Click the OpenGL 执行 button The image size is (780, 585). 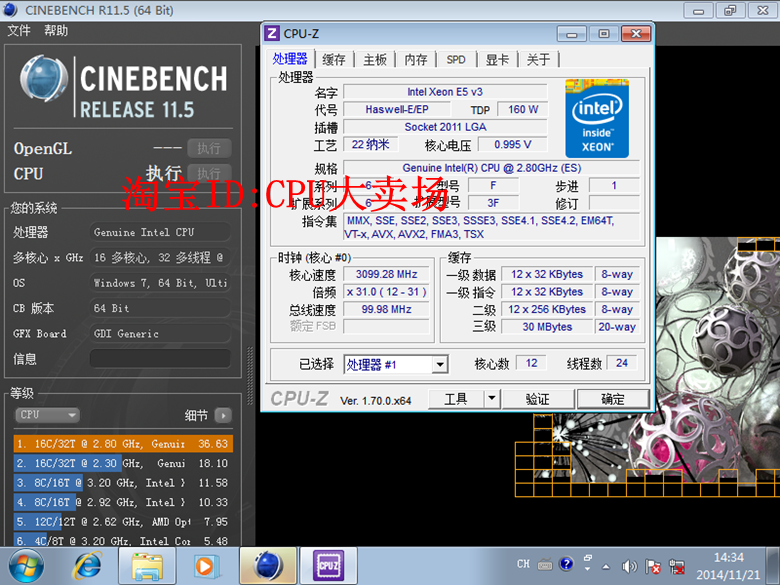(209, 148)
